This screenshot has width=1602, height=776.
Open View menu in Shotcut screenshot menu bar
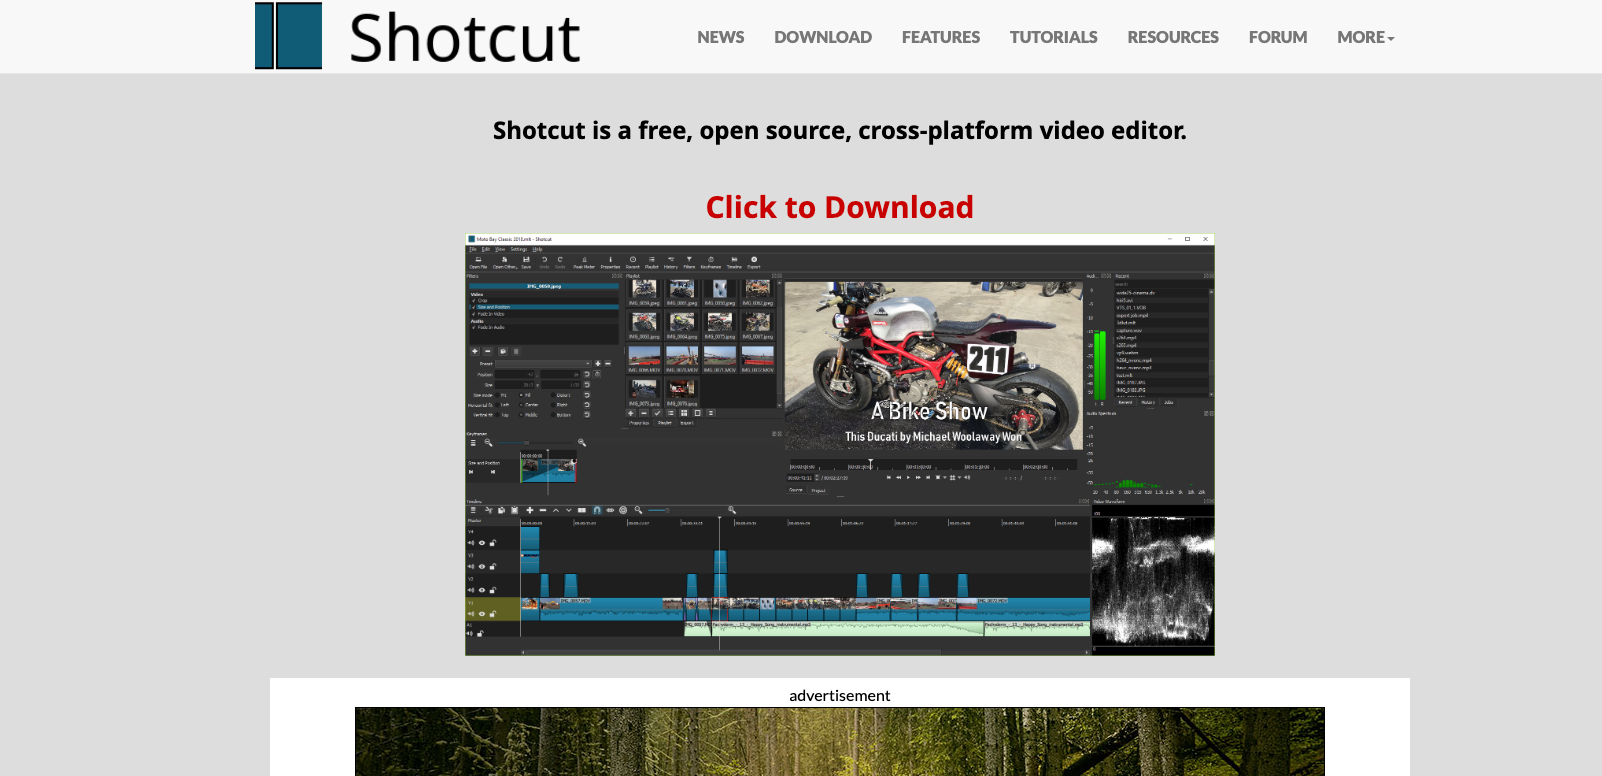coord(500,249)
